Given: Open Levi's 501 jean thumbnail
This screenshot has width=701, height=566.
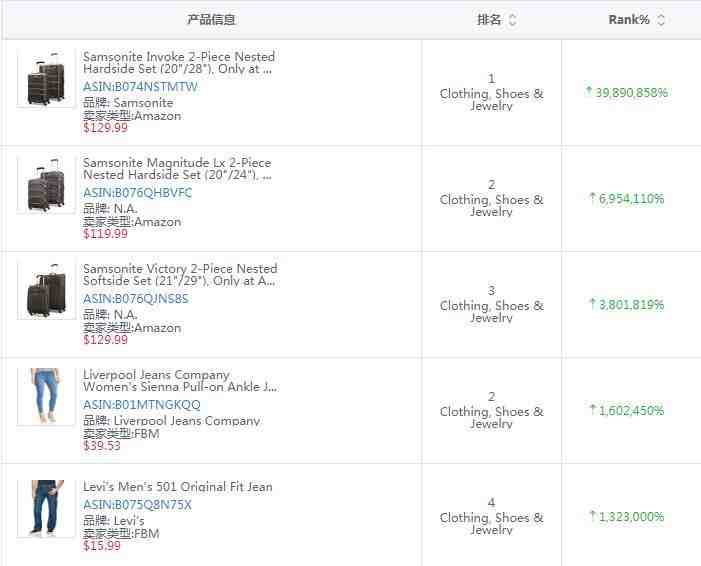Looking at the screenshot, I should (46, 508).
